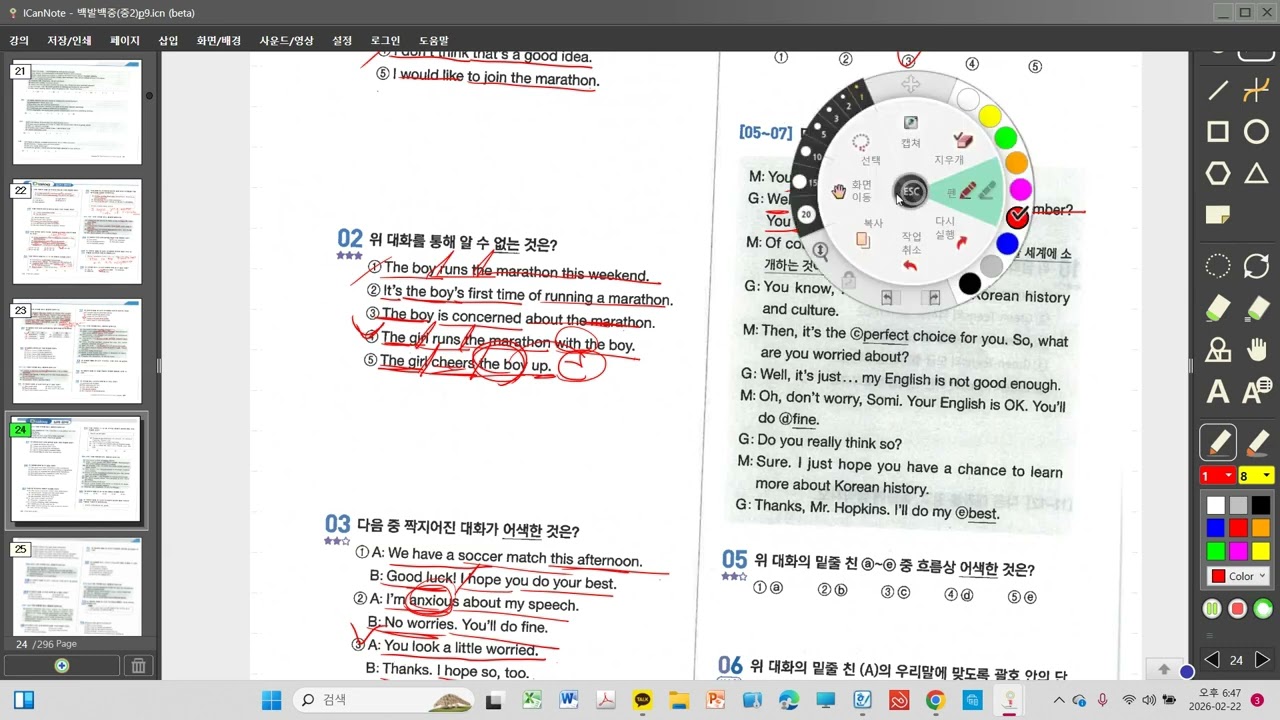Open the 설정 menu
The width and height of the screenshot is (1280, 720).
(342, 41)
